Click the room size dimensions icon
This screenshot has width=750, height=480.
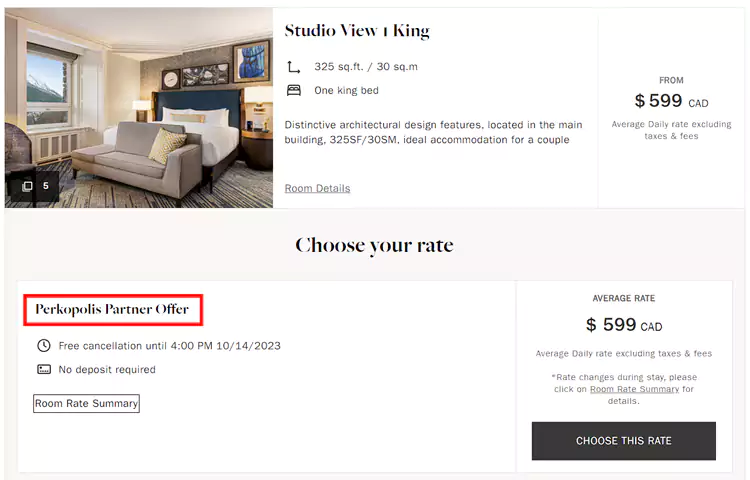294,67
